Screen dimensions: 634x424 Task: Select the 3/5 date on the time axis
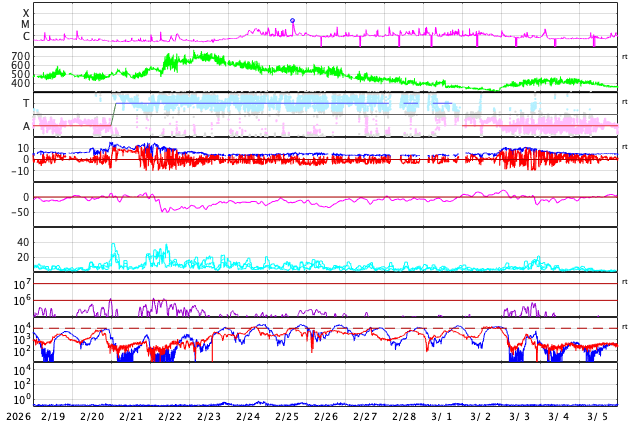point(598,416)
